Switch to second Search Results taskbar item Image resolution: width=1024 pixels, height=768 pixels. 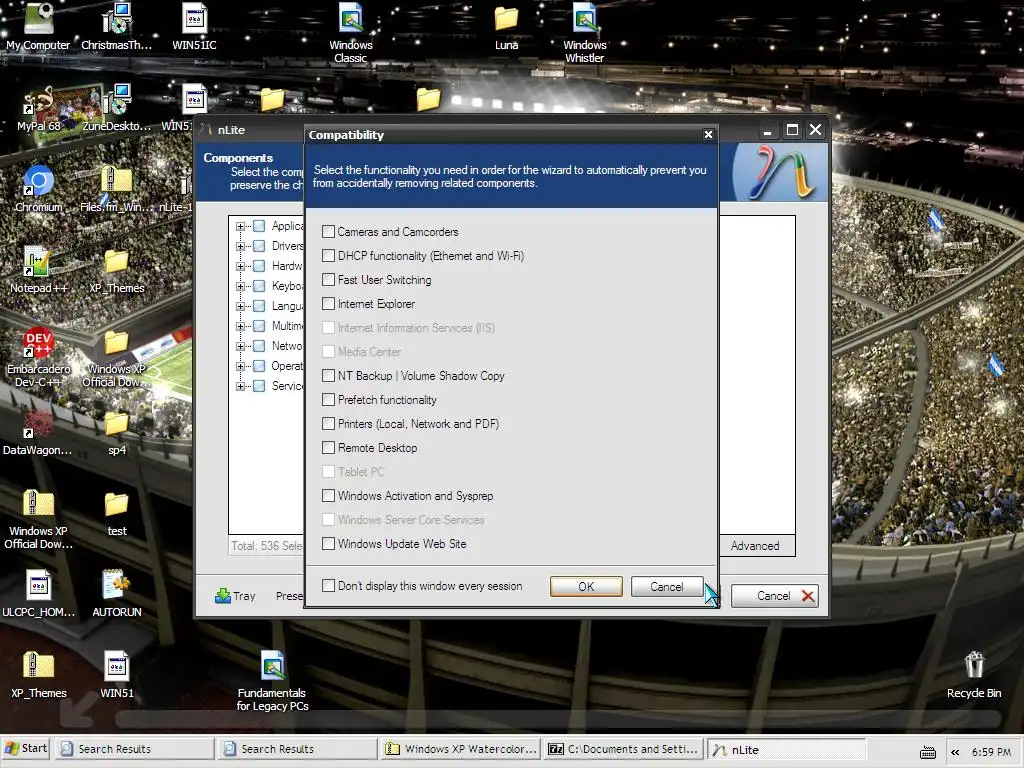pos(298,749)
